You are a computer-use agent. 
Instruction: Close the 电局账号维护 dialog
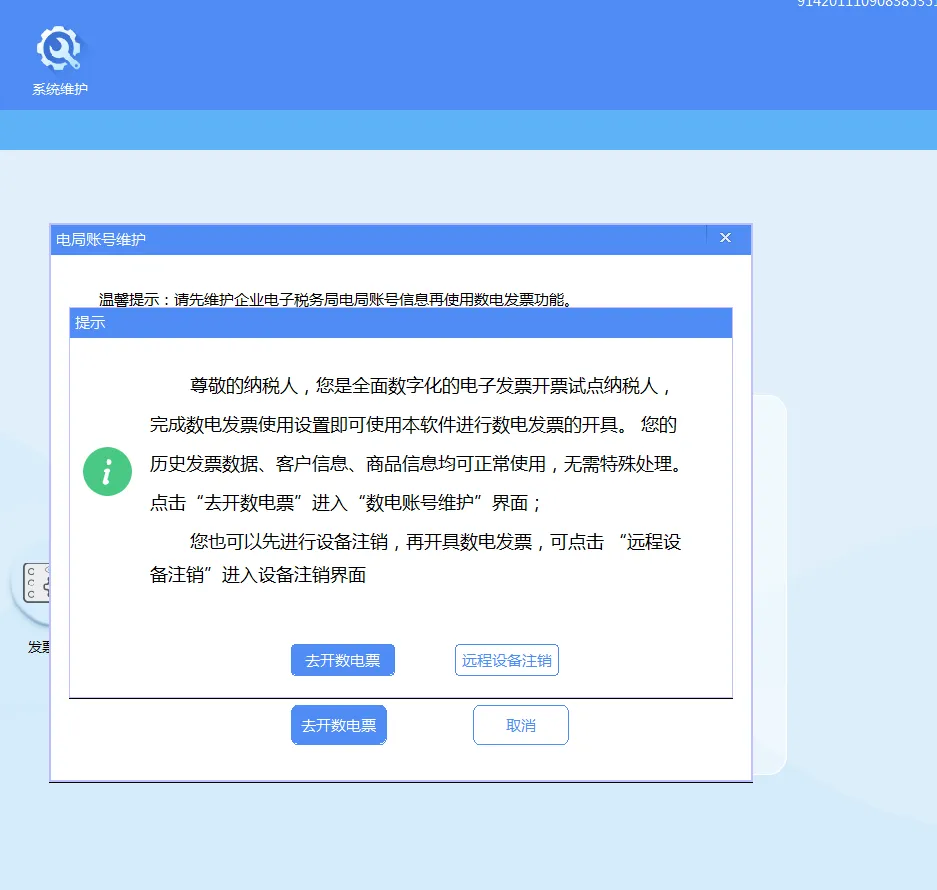click(x=725, y=238)
